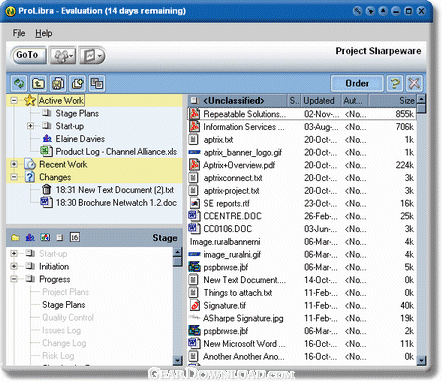This screenshot has height=382, width=442.
Task: Select 18:30 Brochure Netwatch 1.2.doc
Action: click(x=116, y=203)
